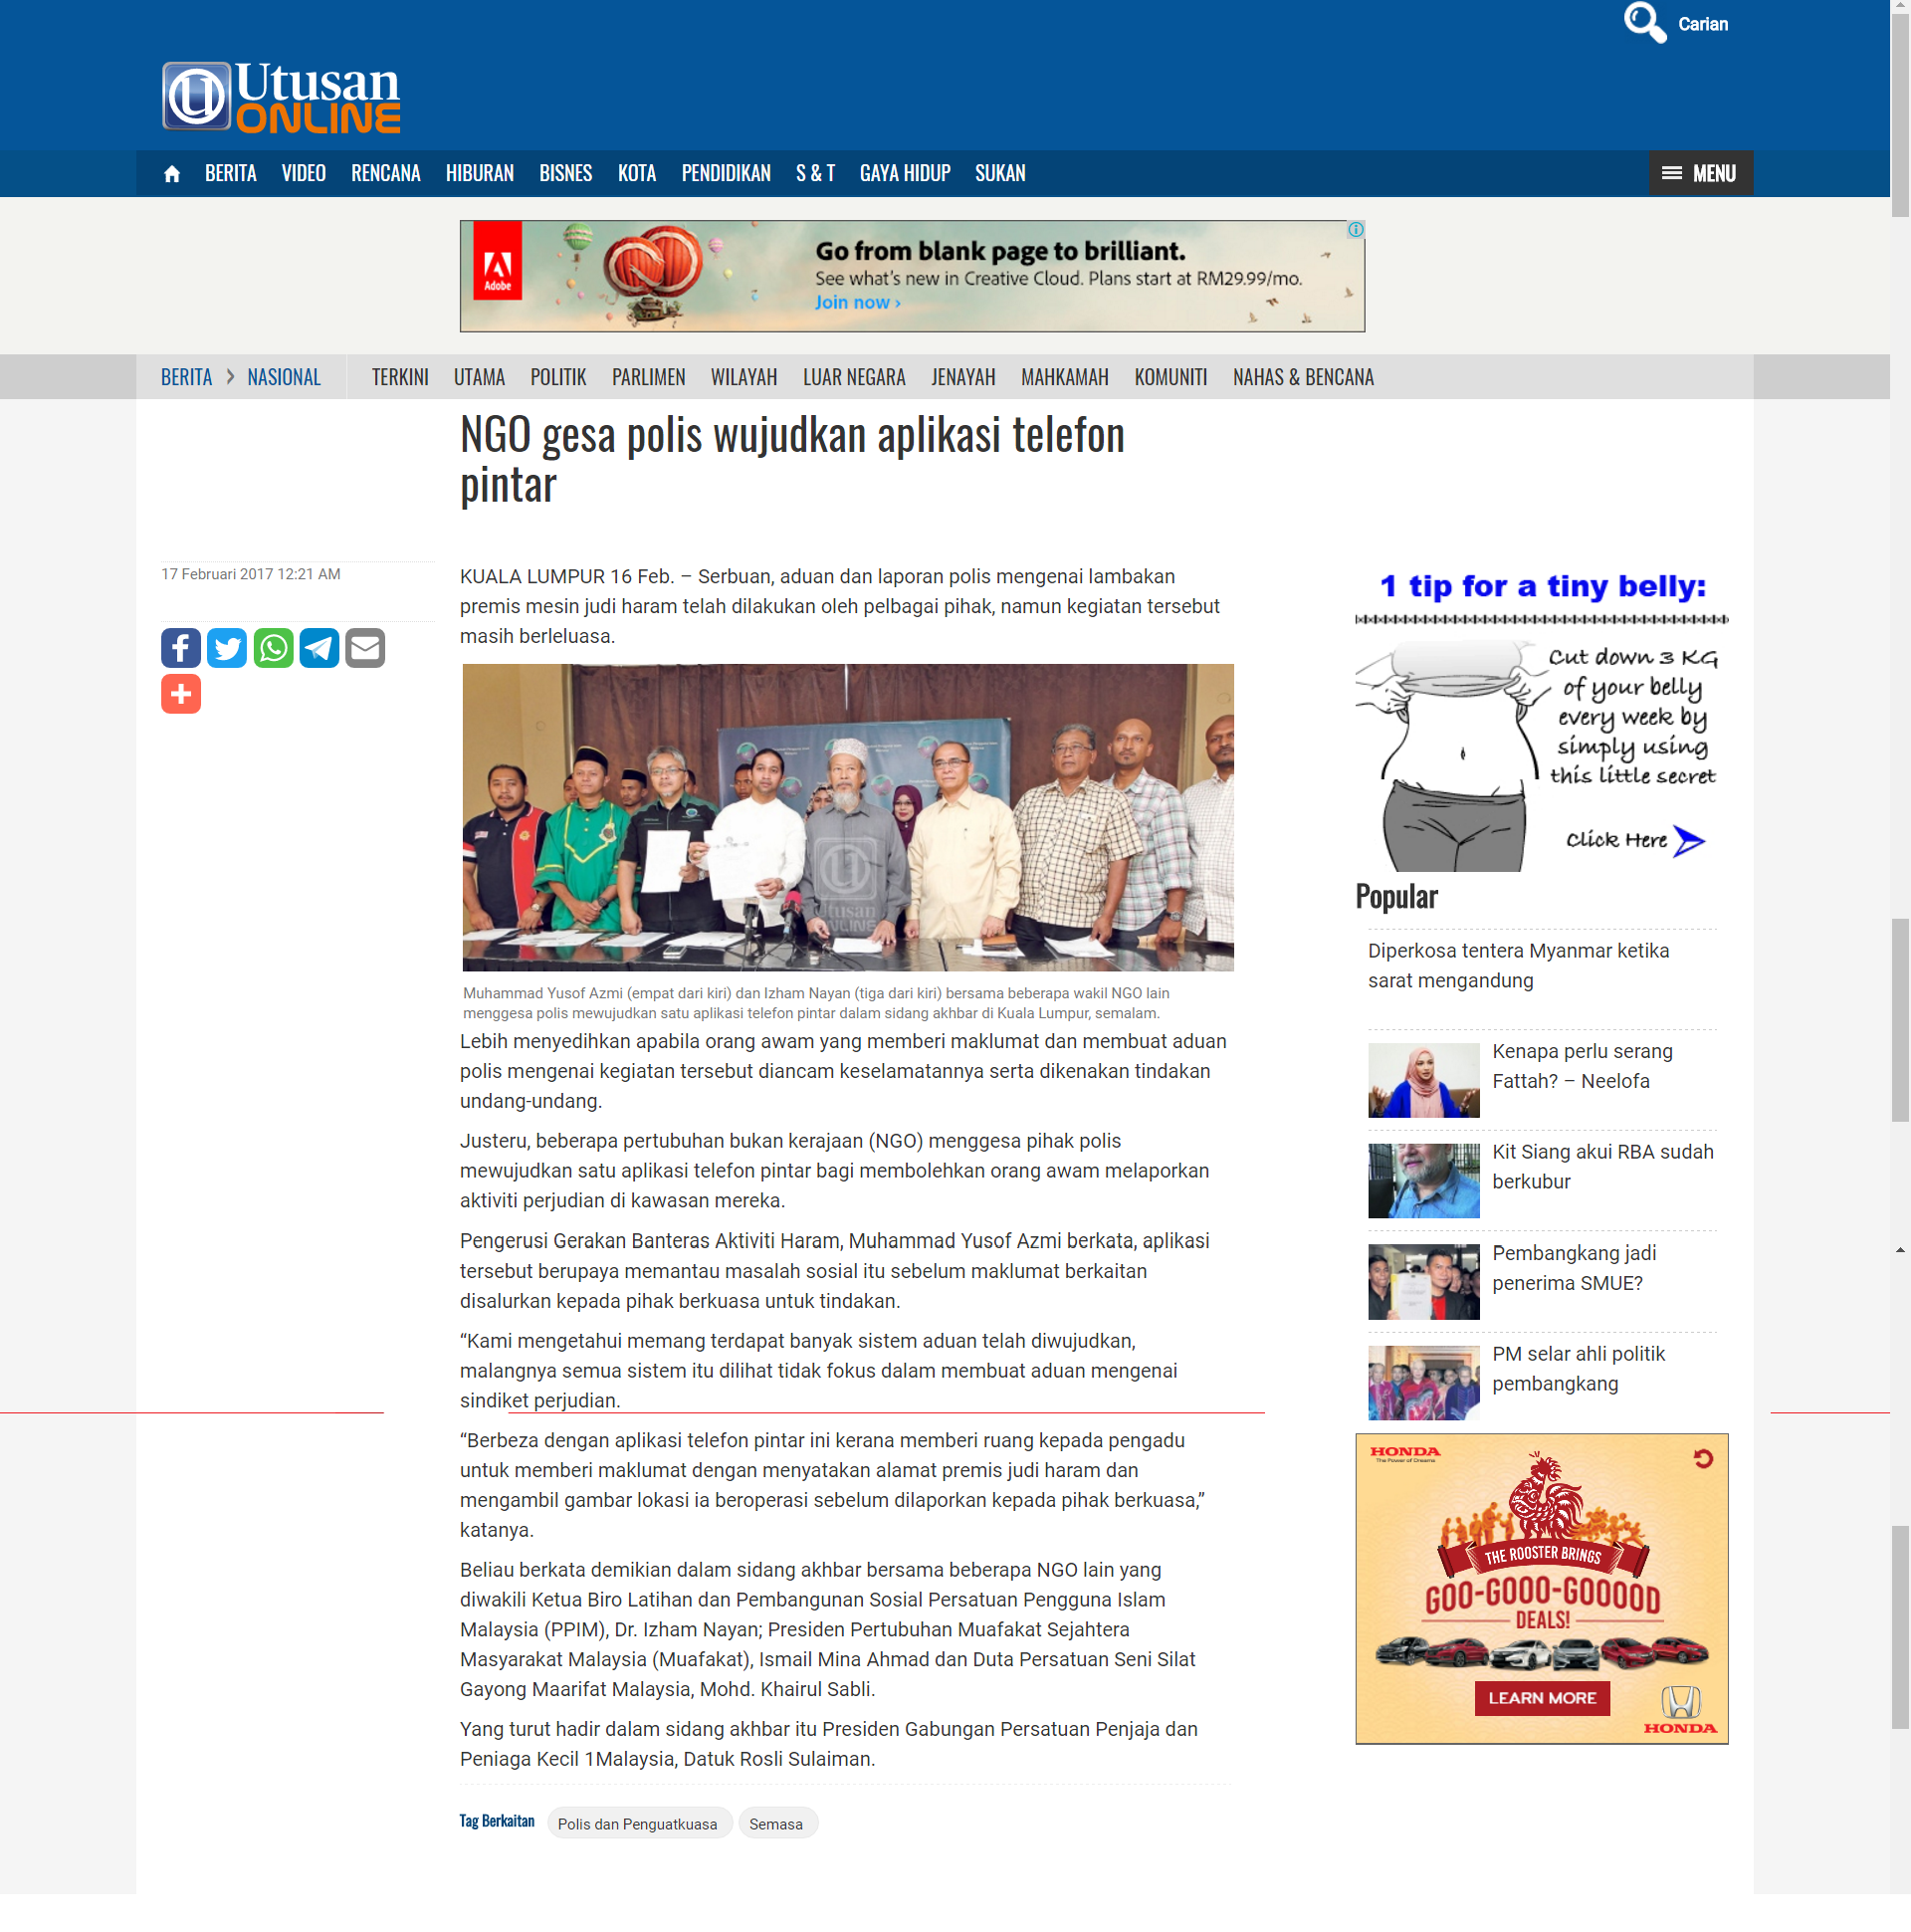Replay the Honda ad animation

pyautogui.click(x=1703, y=1459)
